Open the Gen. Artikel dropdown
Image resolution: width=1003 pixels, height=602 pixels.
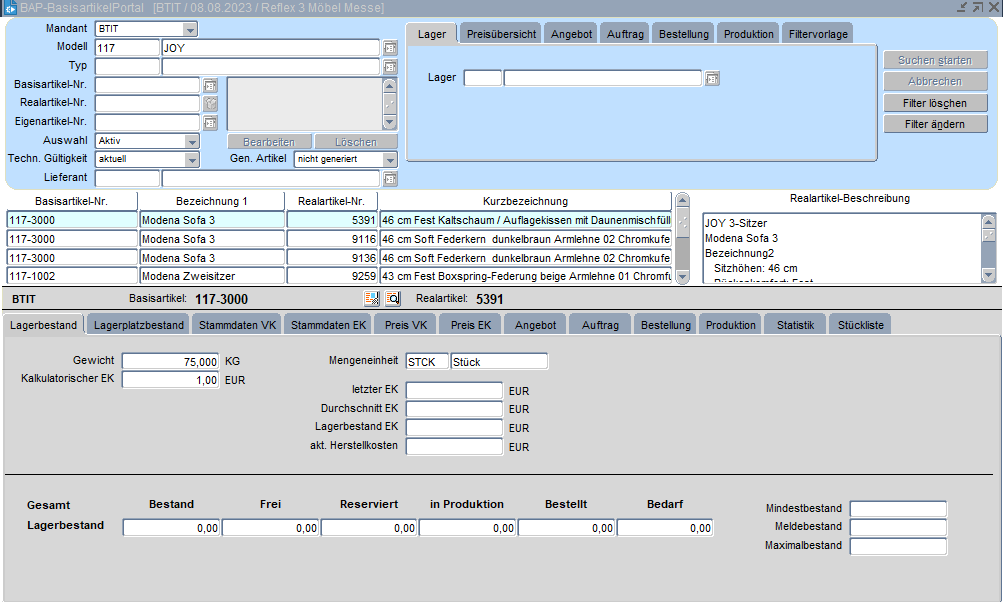pyautogui.click(x=390, y=159)
